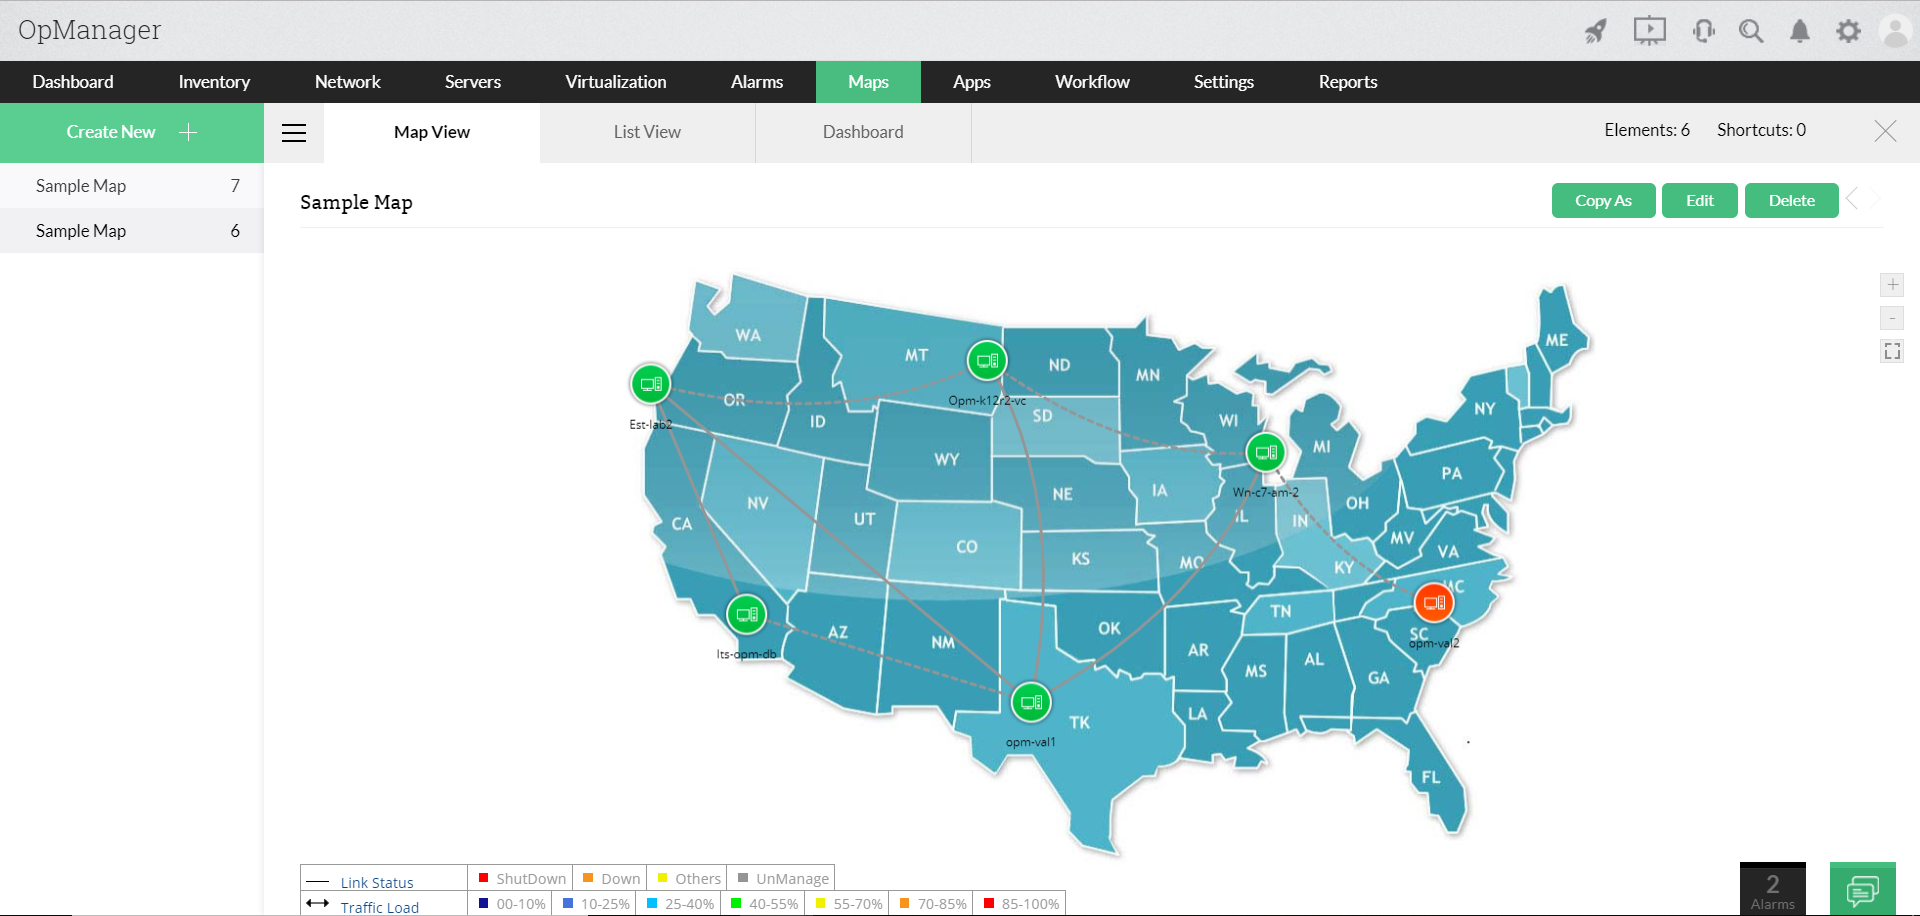Viewport: 1920px width, 916px height.
Task: Open the notification bell
Action: click(1800, 31)
